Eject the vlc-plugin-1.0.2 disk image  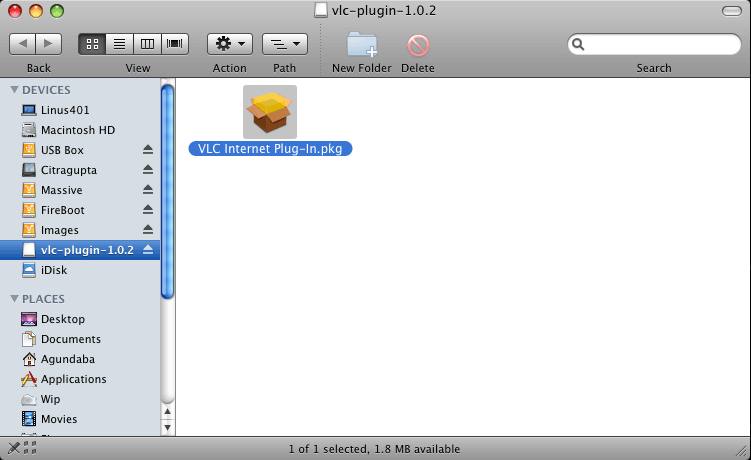(x=148, y=250)
